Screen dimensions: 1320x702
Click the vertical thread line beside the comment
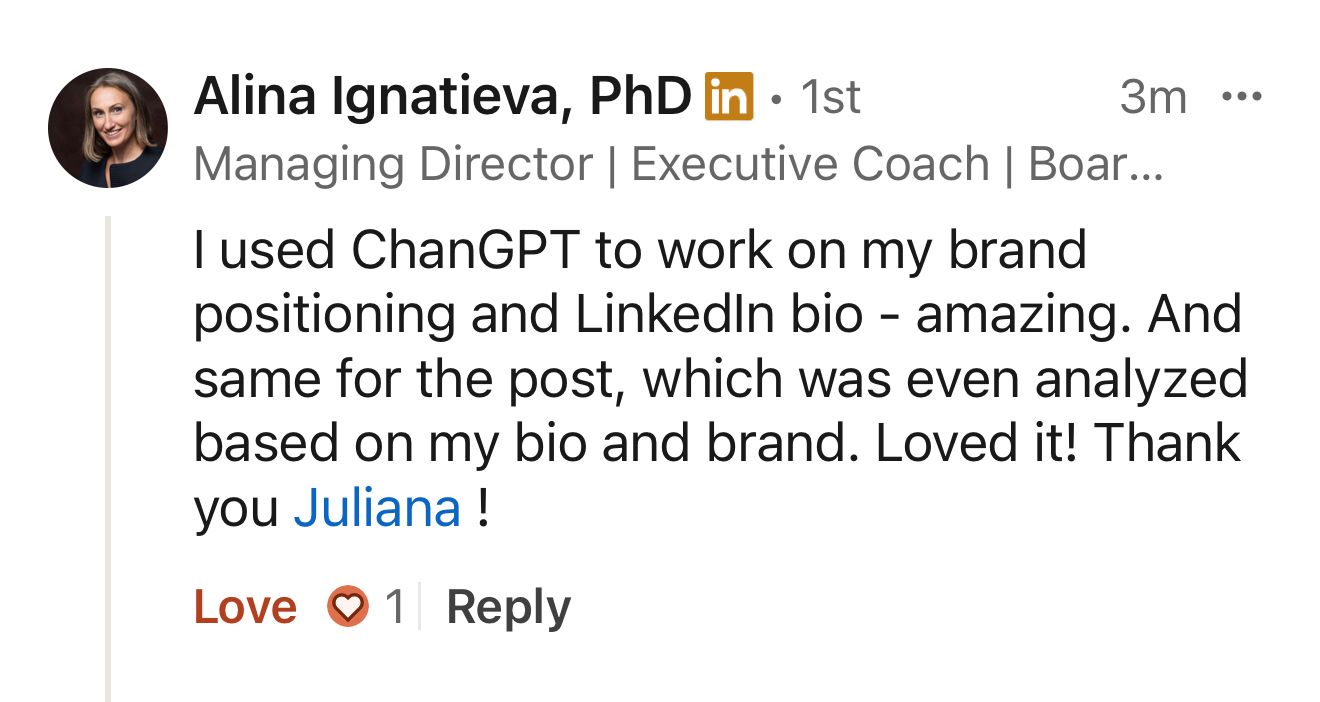pyautogui.click(x=107, y=450)
